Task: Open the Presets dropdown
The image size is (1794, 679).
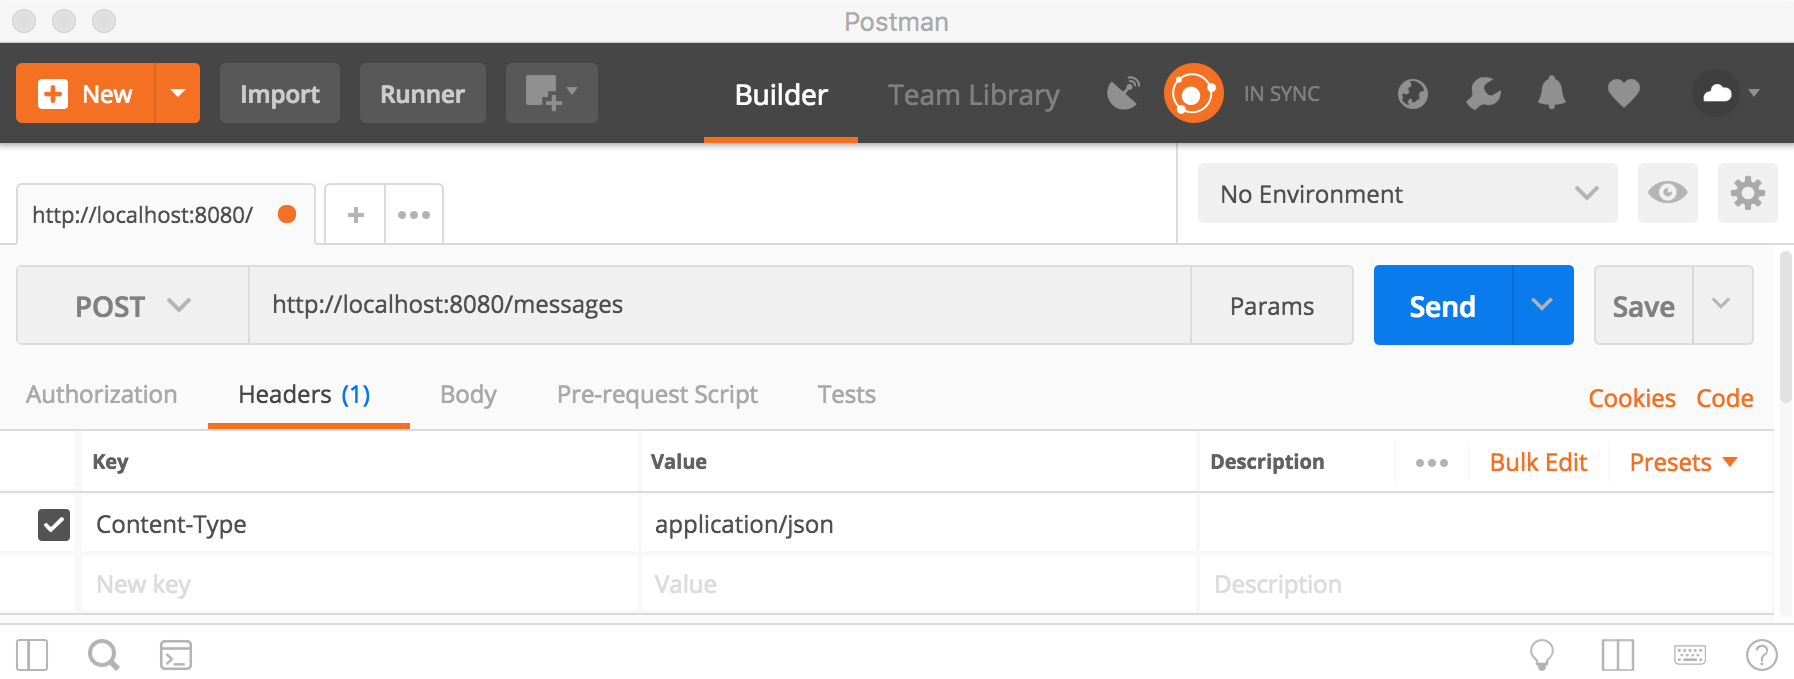Action: tap(1683, 462)
